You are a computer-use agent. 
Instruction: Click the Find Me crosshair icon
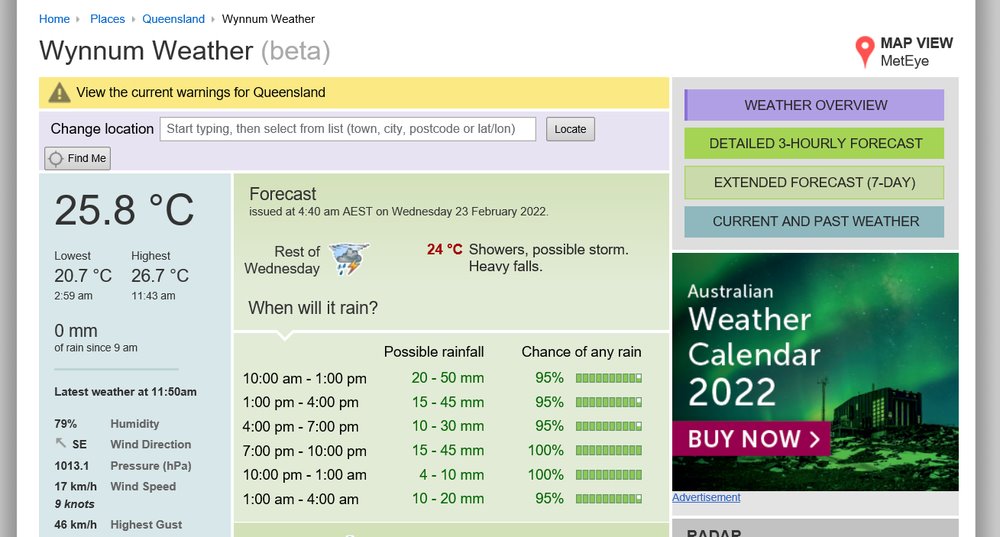[x=56, y=158]
